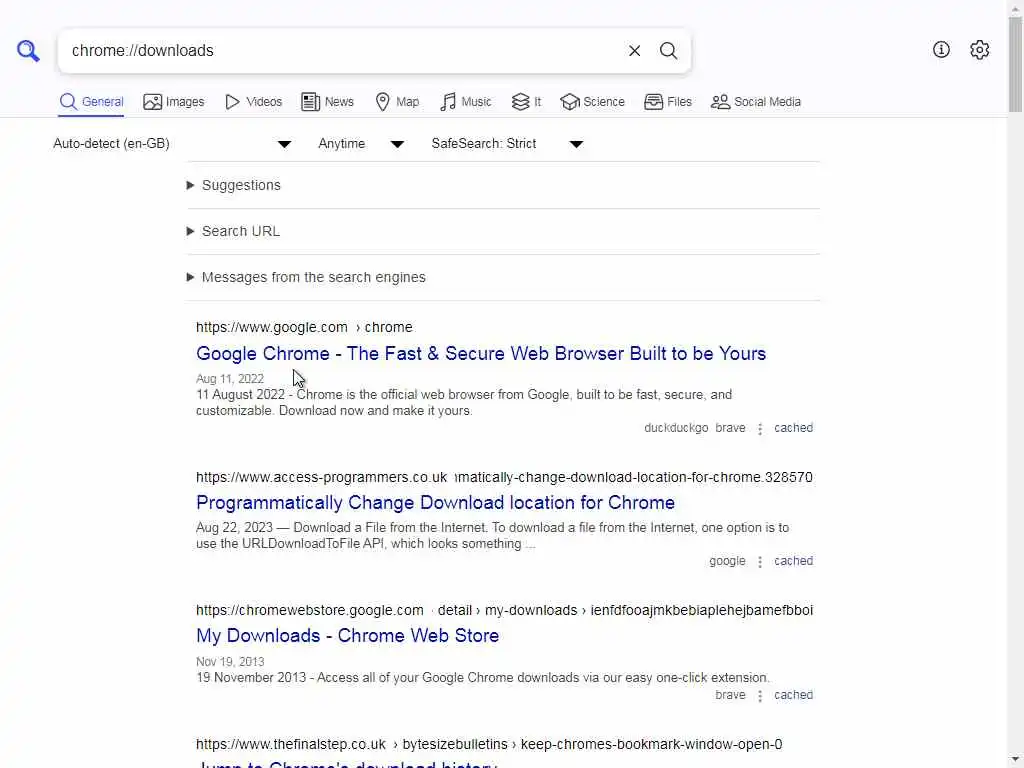The height and width of the screenshot is (768, 1024).
Task: Click the search magnifier submit icon
Action: pyautogui.click(x=668, y=50)
